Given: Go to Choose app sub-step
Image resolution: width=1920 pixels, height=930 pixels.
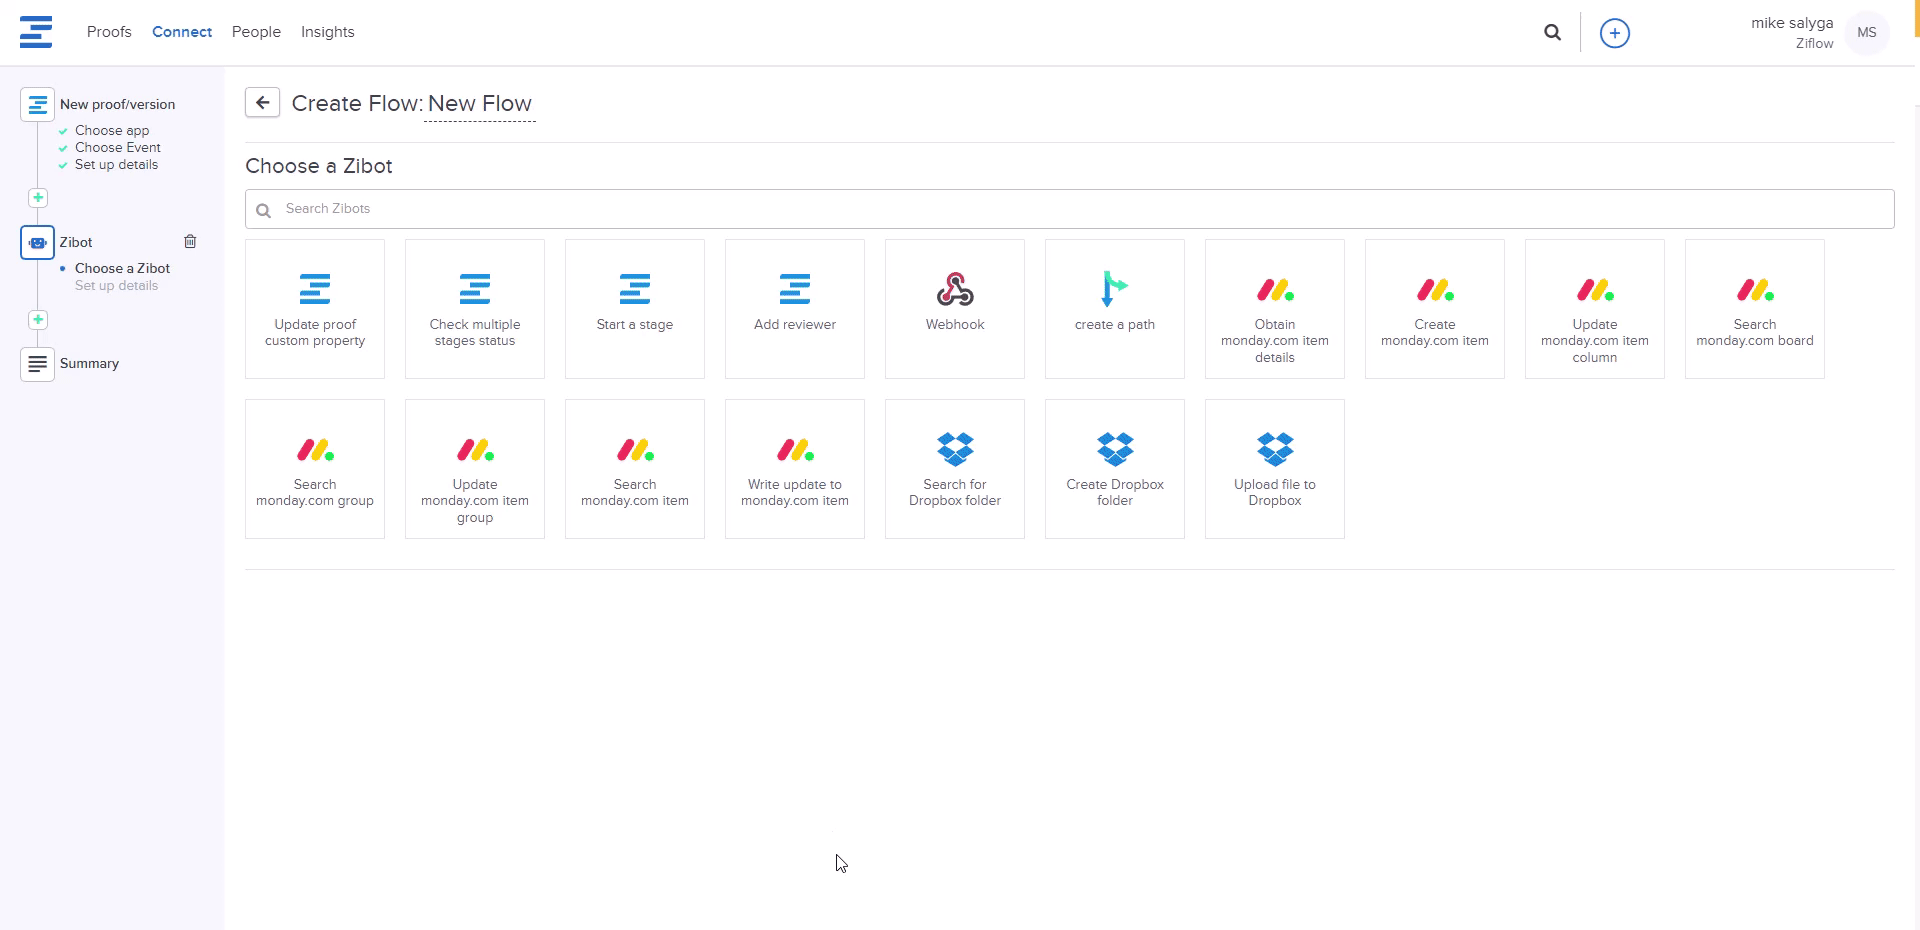Looking at the screenshot, I should (x=112, y=131).
